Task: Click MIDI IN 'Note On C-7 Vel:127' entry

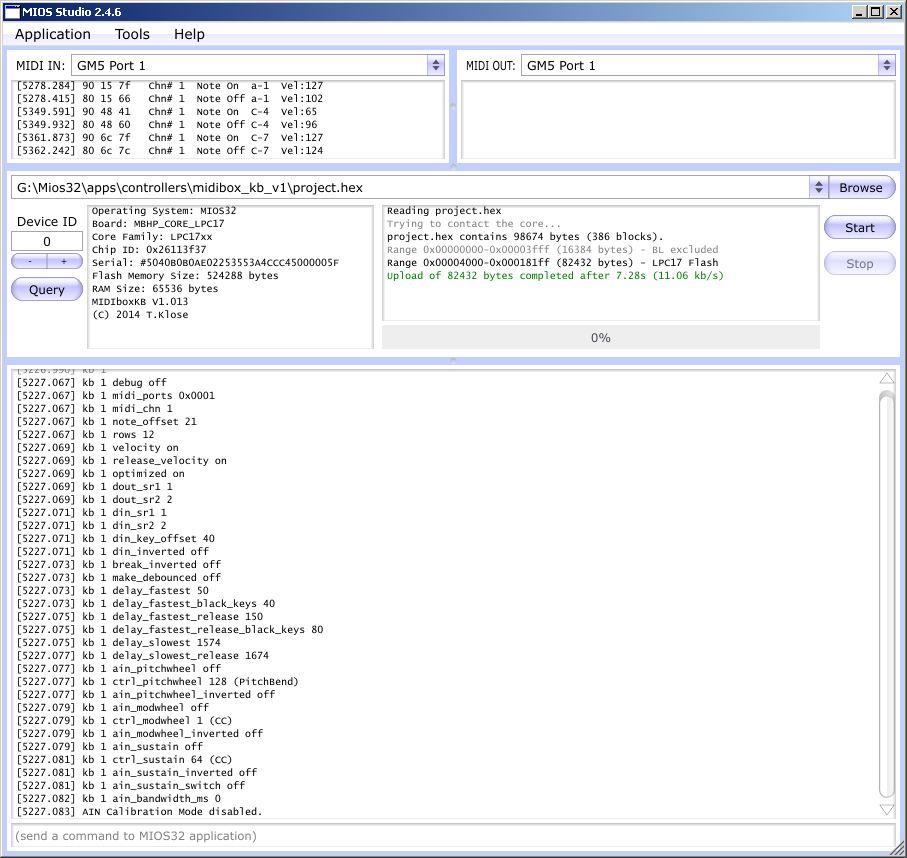Action: [x=169, y=138]
